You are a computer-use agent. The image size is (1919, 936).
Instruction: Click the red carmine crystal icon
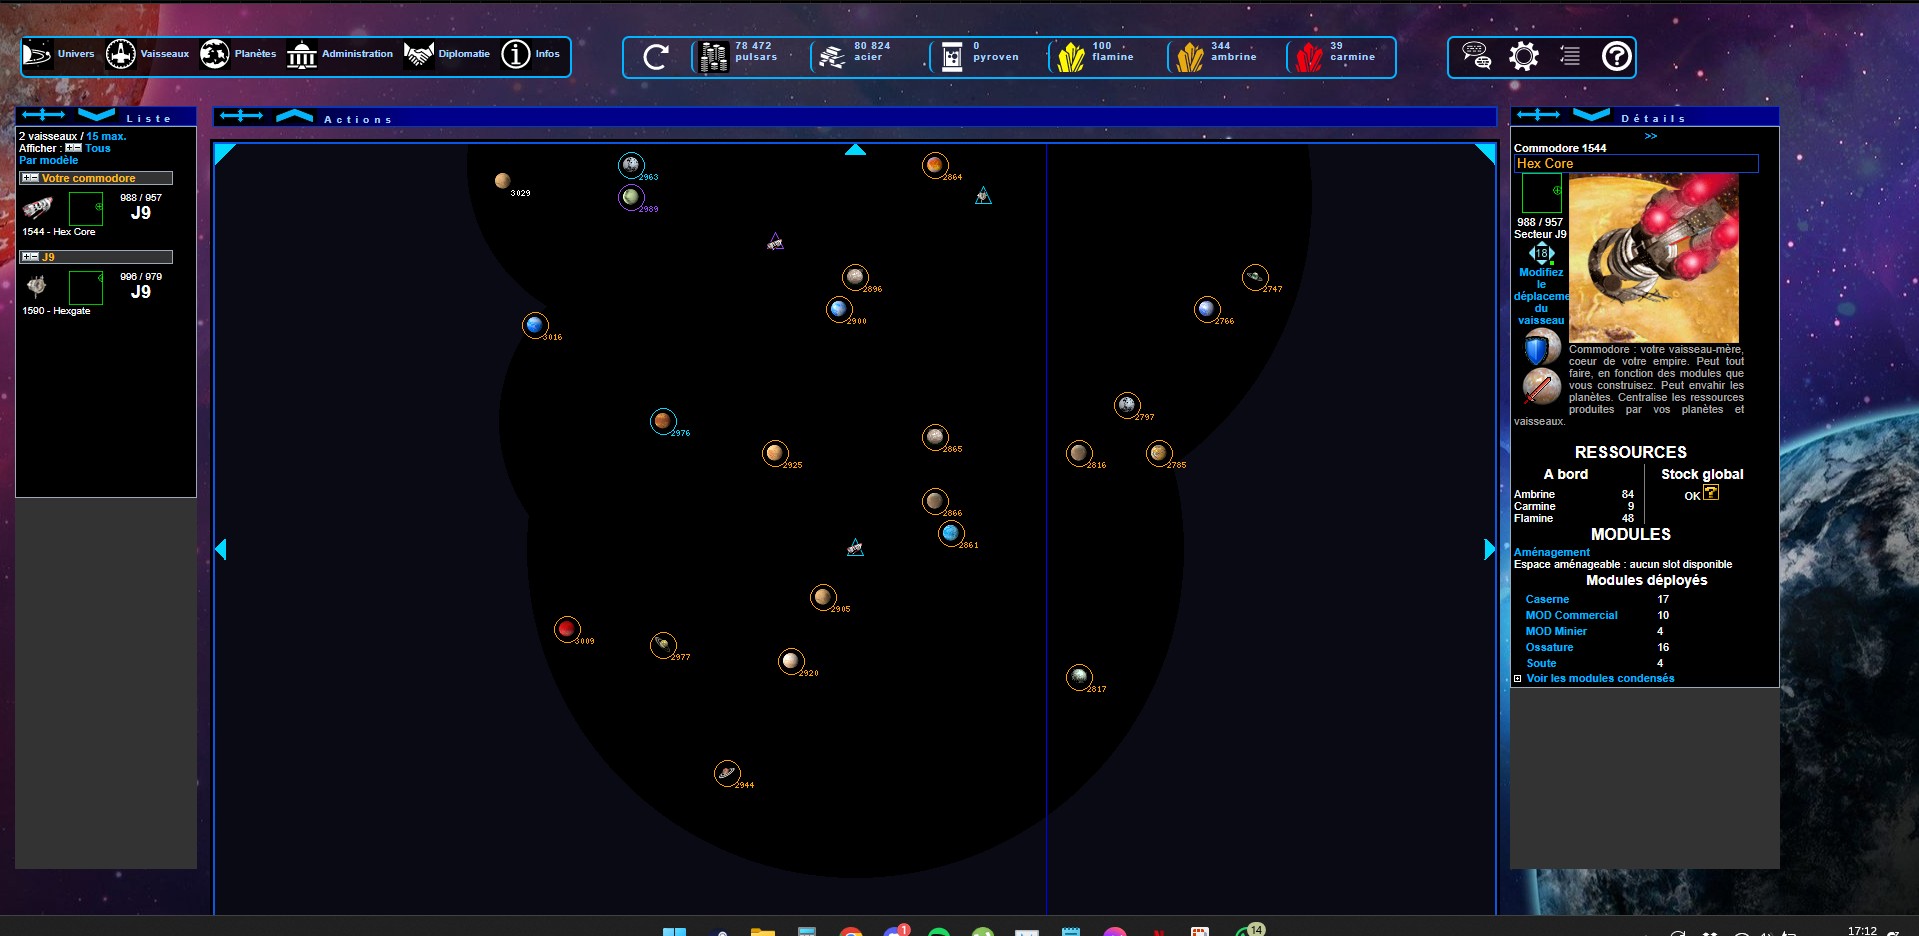[1309, 57]
